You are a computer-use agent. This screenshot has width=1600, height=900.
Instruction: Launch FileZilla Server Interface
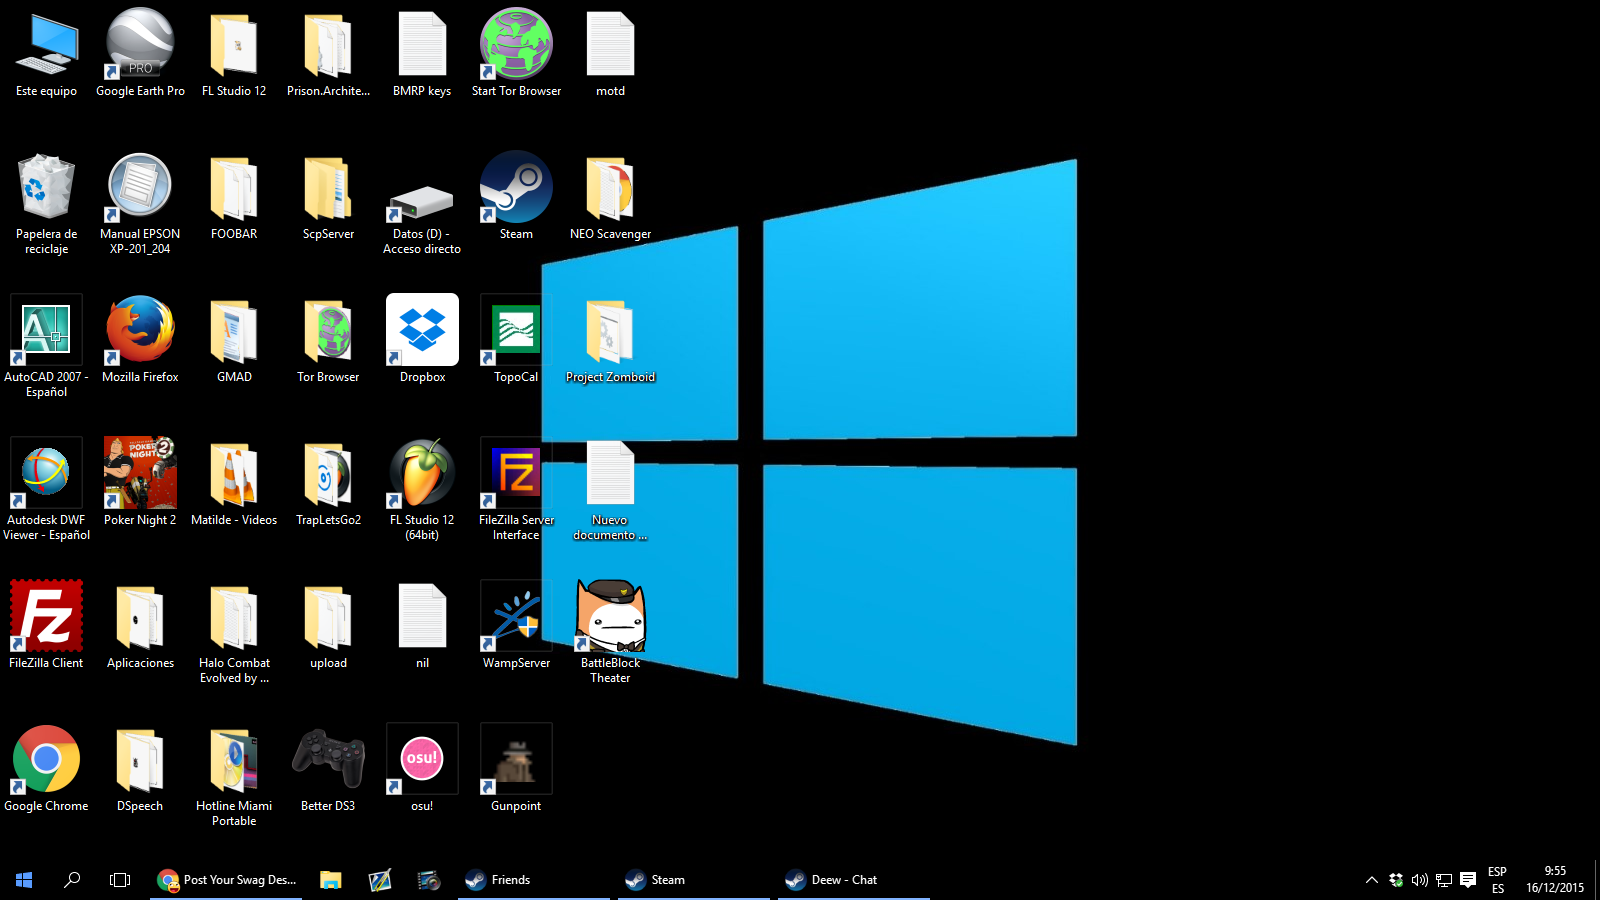point(516,490)
